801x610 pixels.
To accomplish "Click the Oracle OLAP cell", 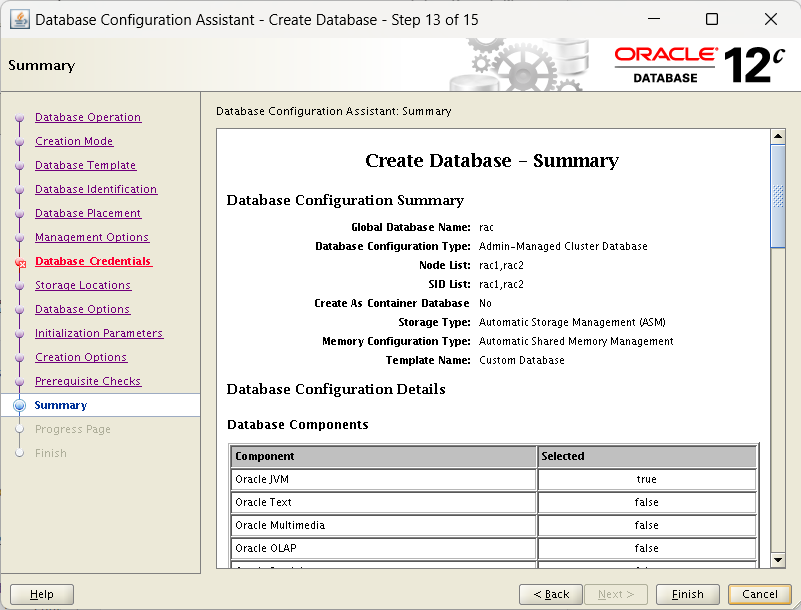I will pyautogui.click(x=384, y=548).
